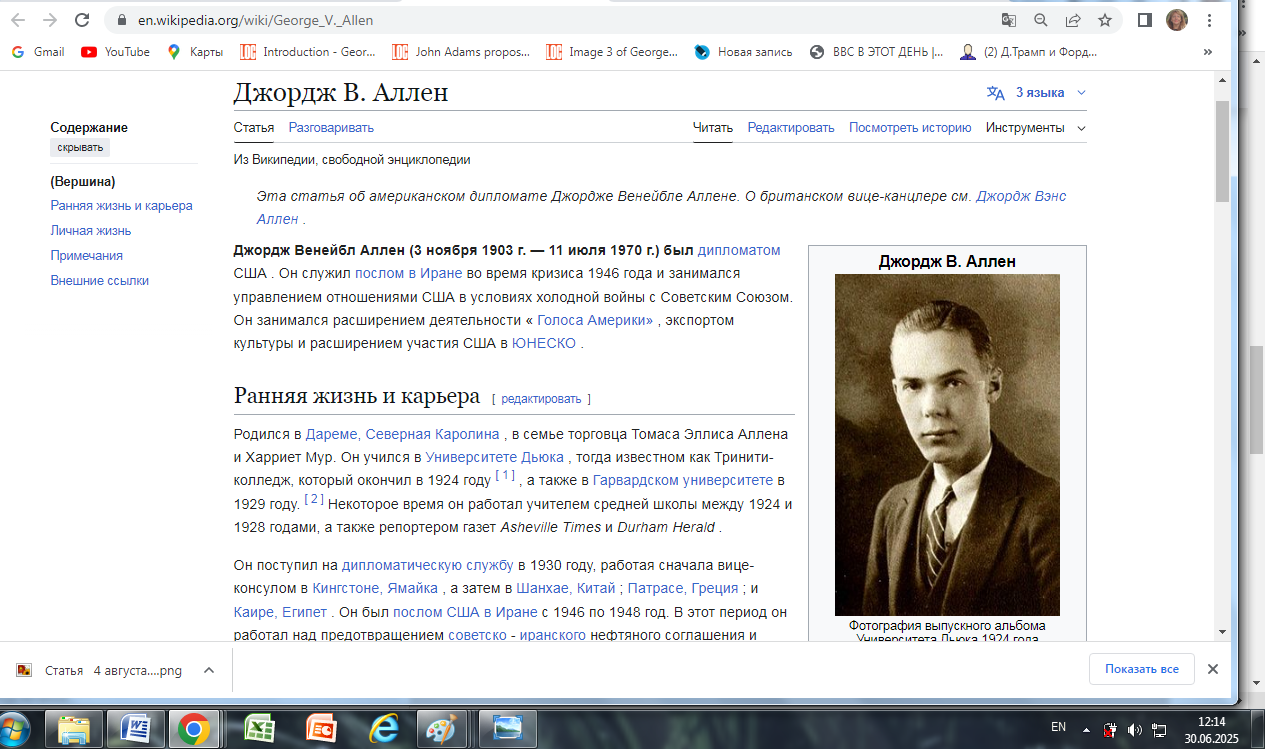The image size is (1265, 753).
Task: Open Internet Explorer from the taskbar
Action: pos(383,728)
